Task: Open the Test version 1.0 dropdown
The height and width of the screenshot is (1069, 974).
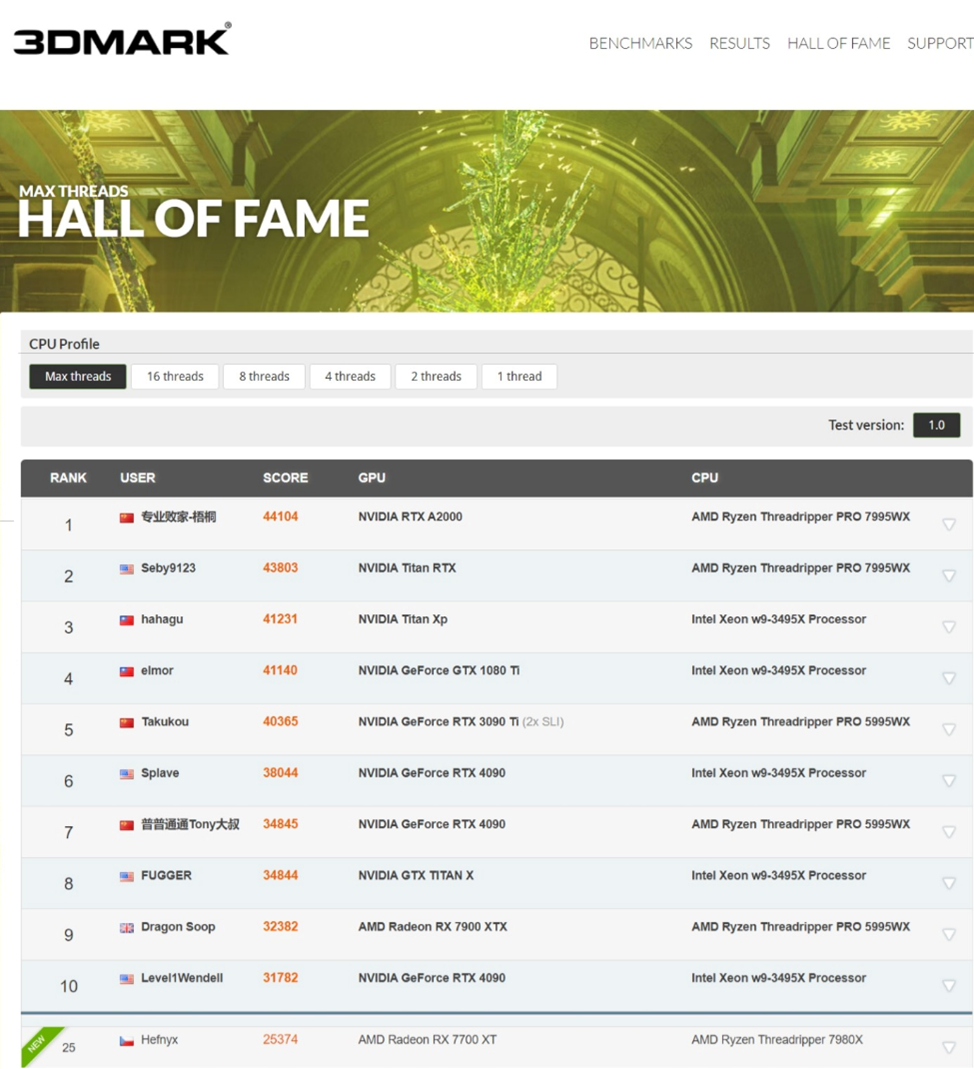Action: pyautogui.click(x=936, y=425)
